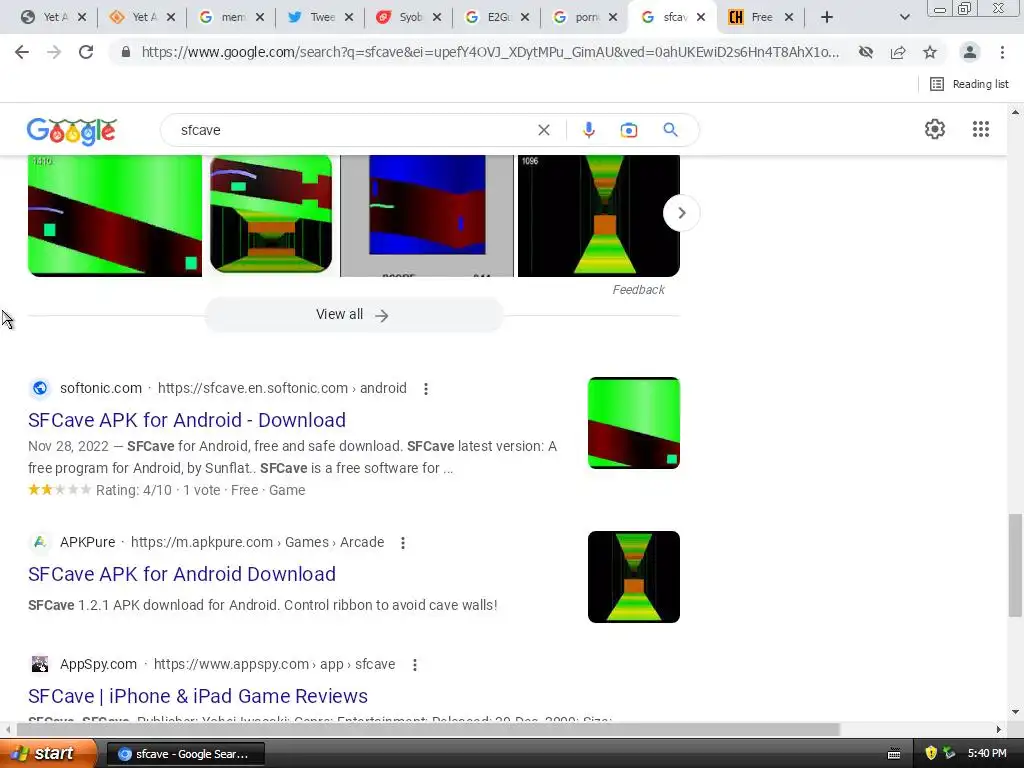Share this page via the share icon
Viewport: 1024px width, 768px height.
(x=898, y=52)
